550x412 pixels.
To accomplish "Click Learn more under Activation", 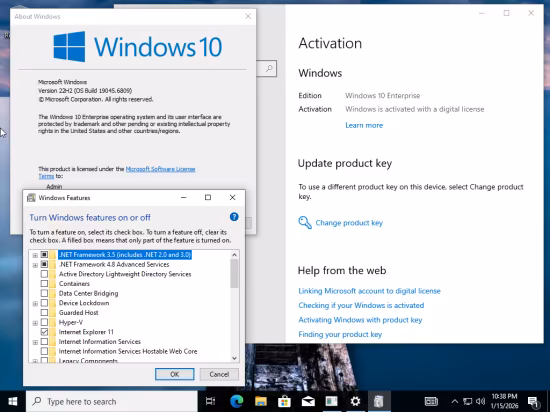I will coord(364,125).
